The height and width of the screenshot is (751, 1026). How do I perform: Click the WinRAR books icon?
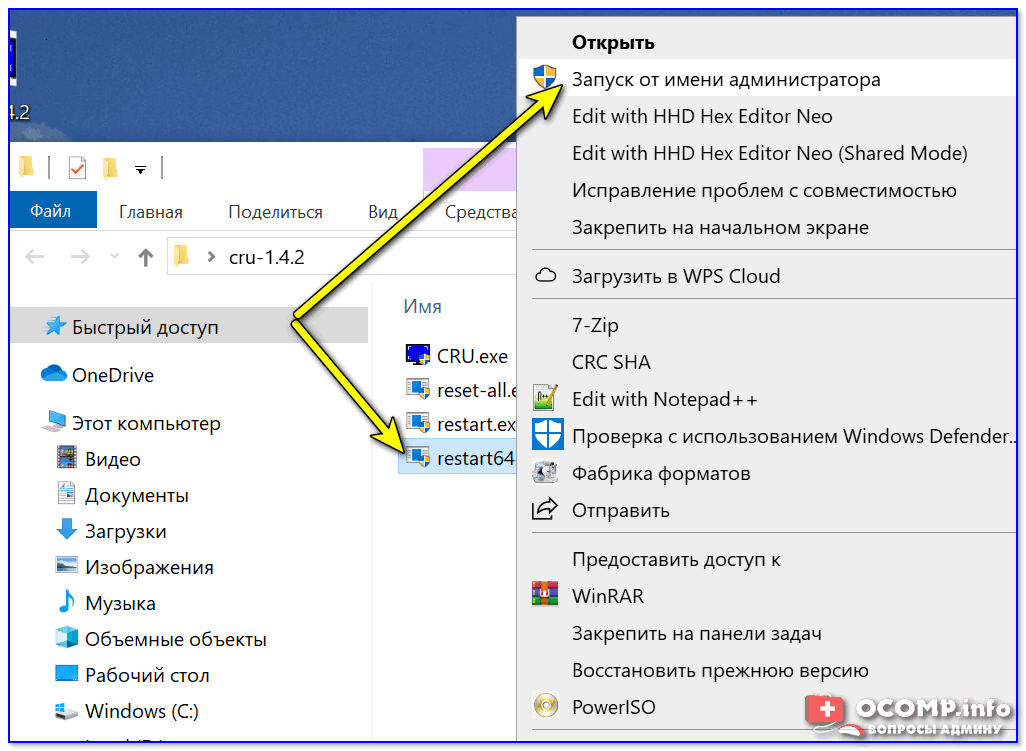(x=545, y=596)
